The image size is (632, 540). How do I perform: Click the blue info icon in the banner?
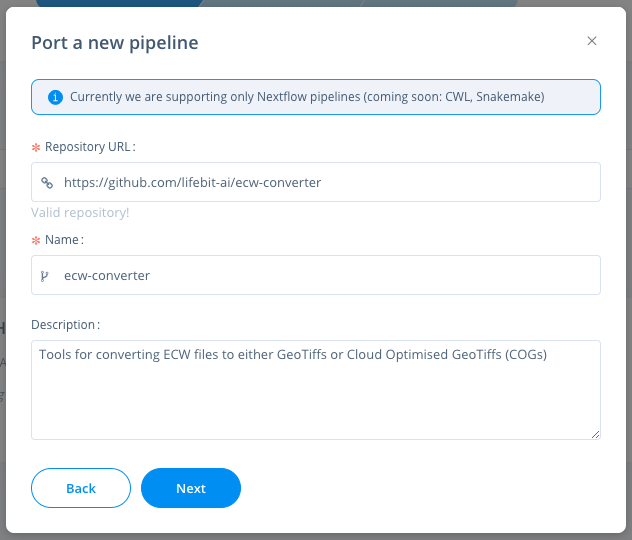55,97
